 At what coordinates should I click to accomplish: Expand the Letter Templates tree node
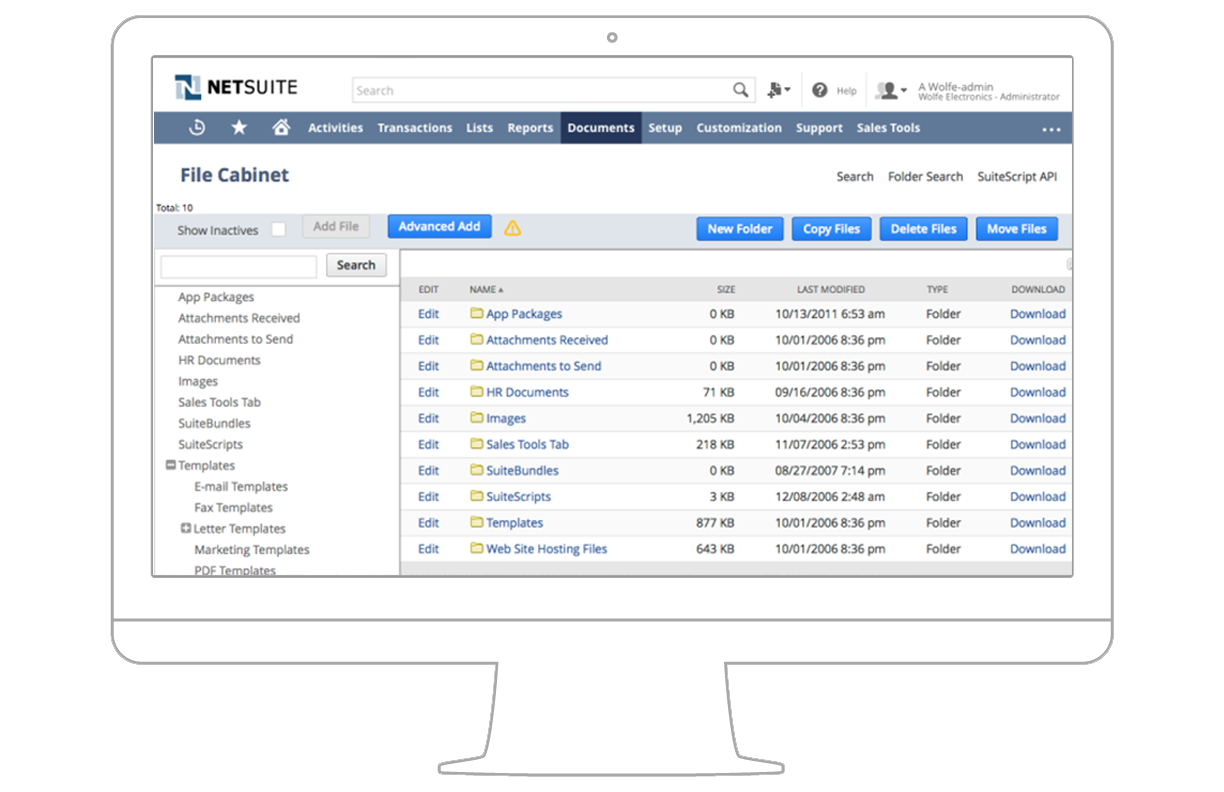point(186,528)
